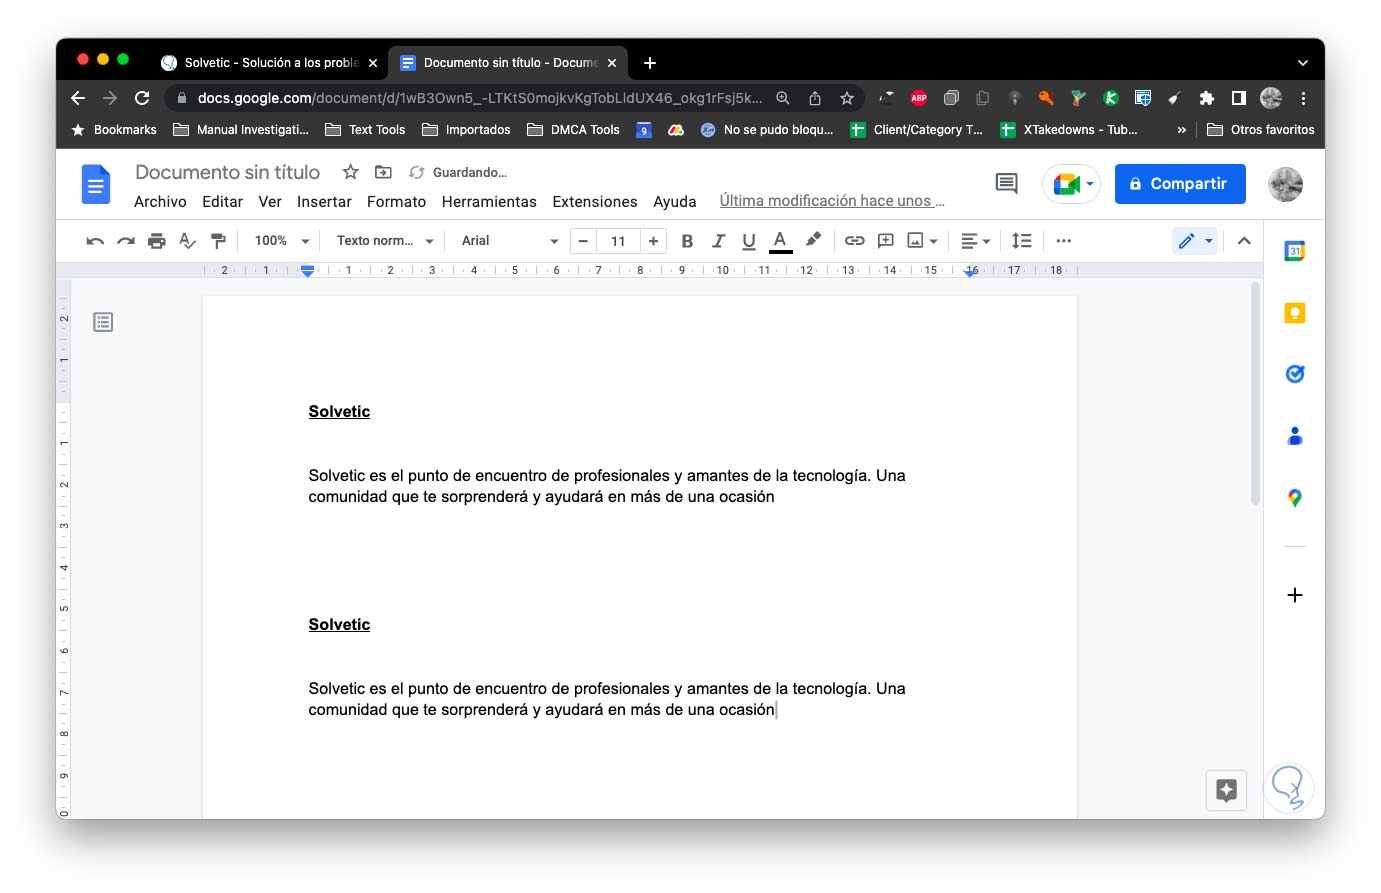
Task: Reload the page
Action: tap(142, 98)
